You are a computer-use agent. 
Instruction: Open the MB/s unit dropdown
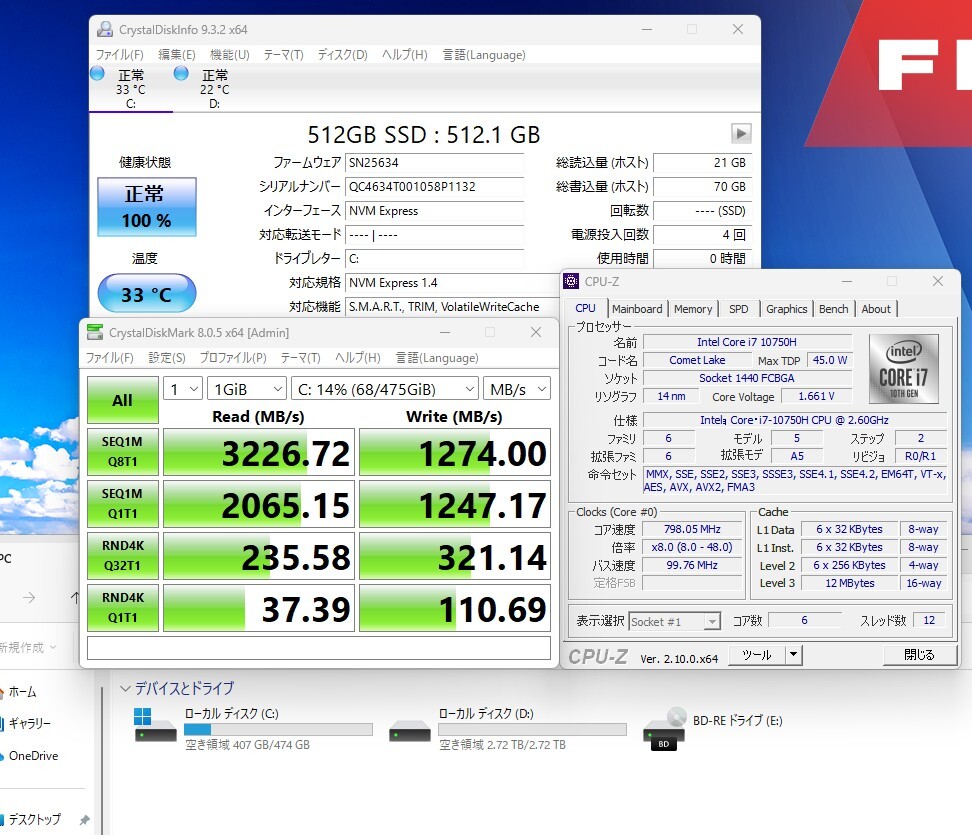pos(516,389)
